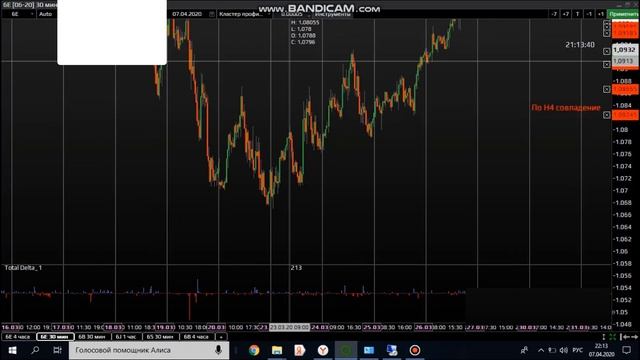Open Task View on the taskbar
Image resolution: width=640 pixels, height=360 pixels.
(58, 350)
